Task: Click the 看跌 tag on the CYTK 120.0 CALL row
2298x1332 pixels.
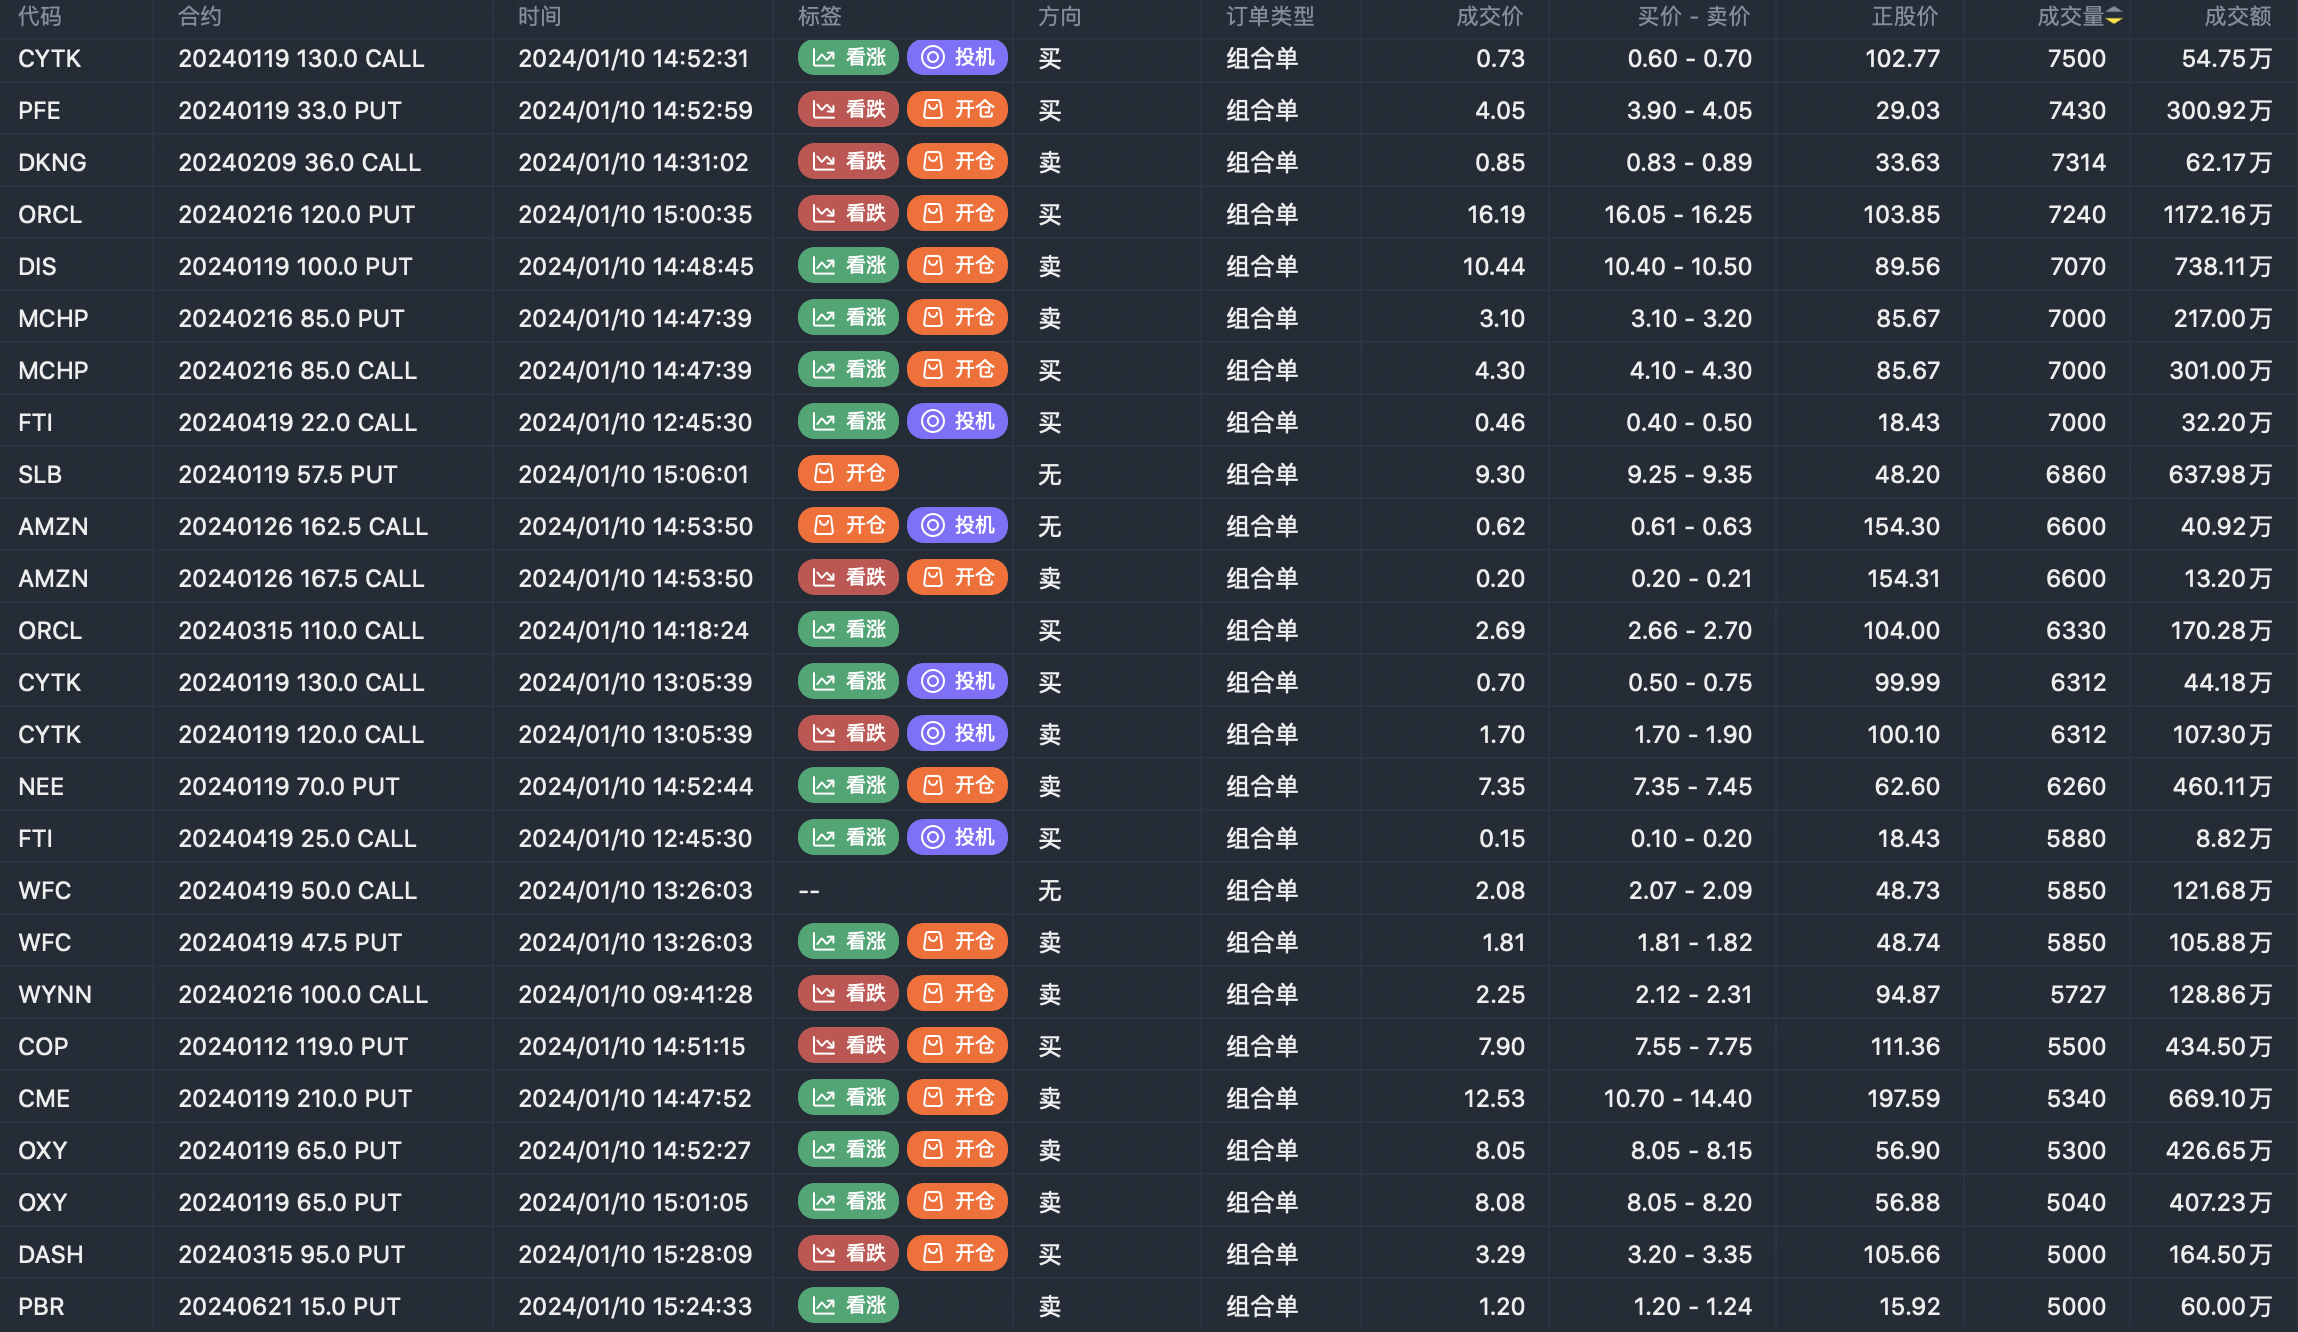Action: [x=848, y=733]
